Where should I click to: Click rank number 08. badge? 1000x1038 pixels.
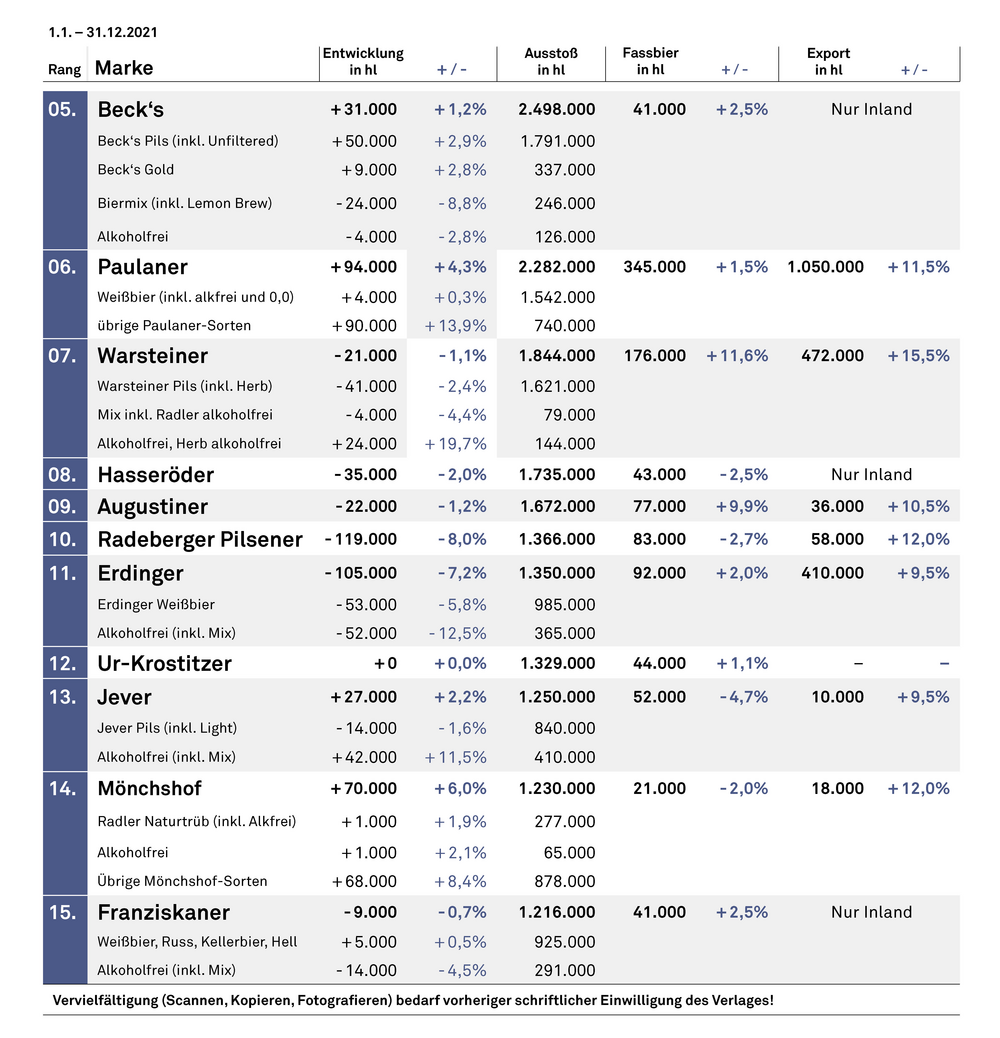(x=63, y=474)
